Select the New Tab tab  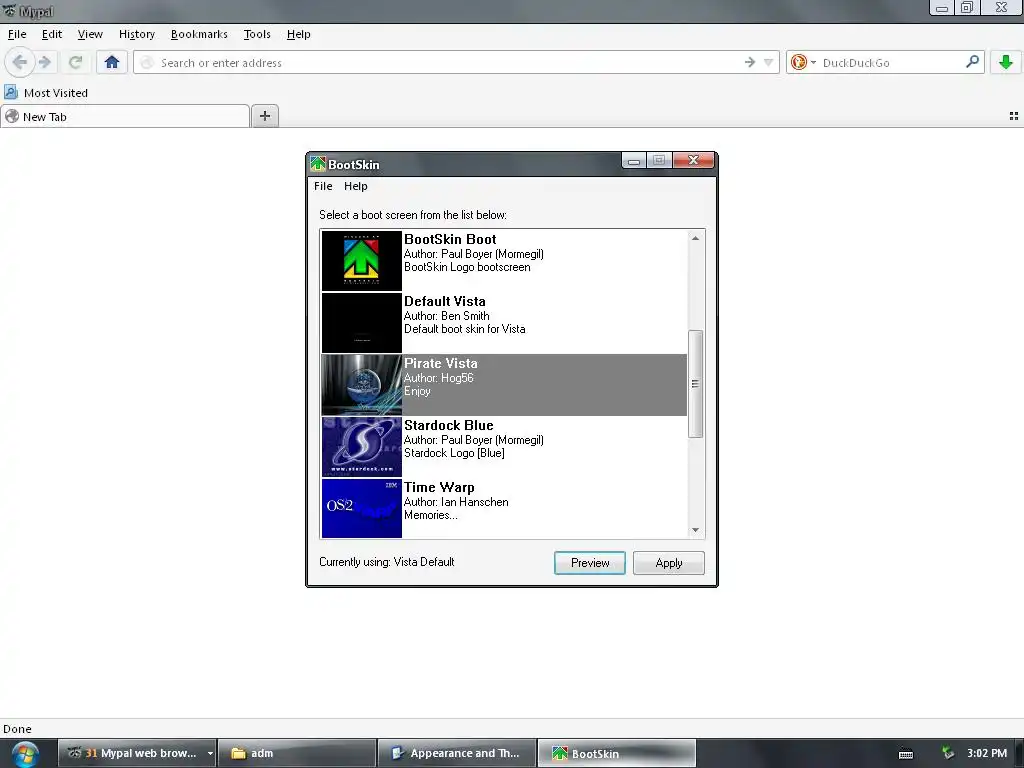pyautogui.click(x=125, y=116)
